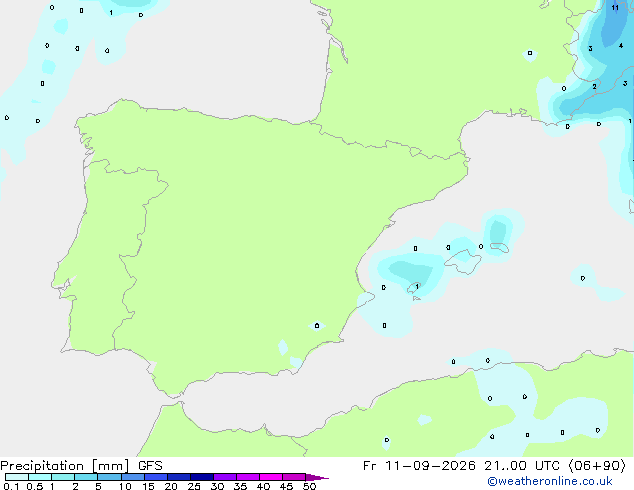
Task: Click the purple arrow tip beyond 50 on legend
Action: point(317,477)
